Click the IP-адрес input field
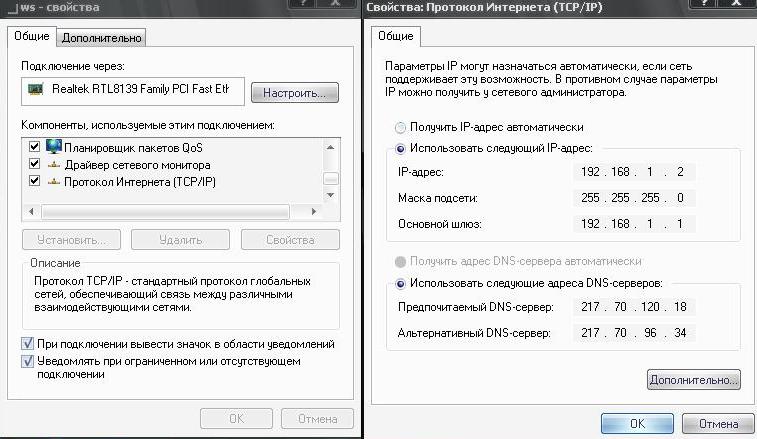 634,172
